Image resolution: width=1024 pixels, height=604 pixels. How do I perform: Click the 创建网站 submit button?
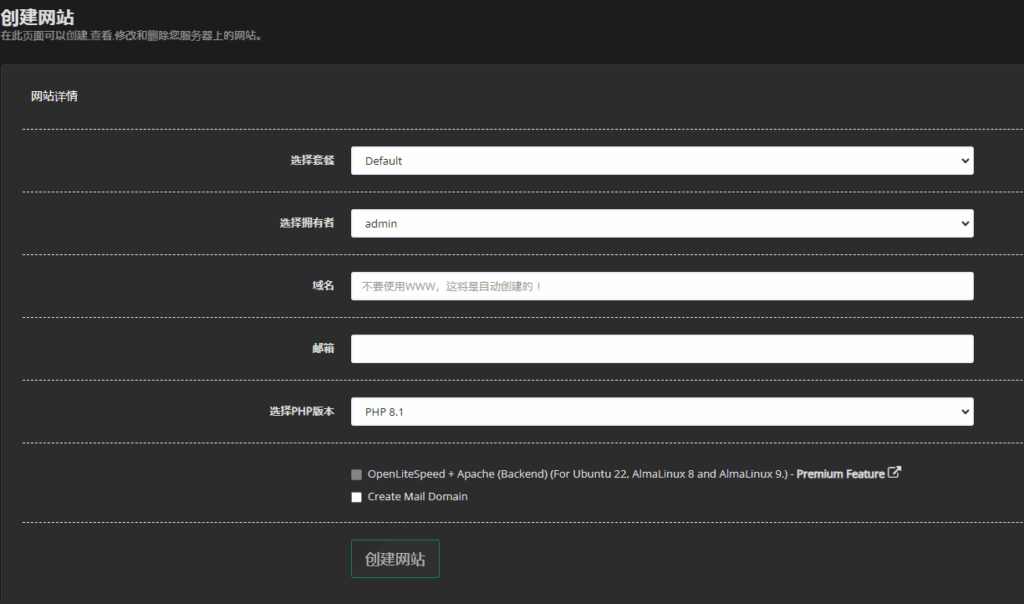tap(395, 559)
